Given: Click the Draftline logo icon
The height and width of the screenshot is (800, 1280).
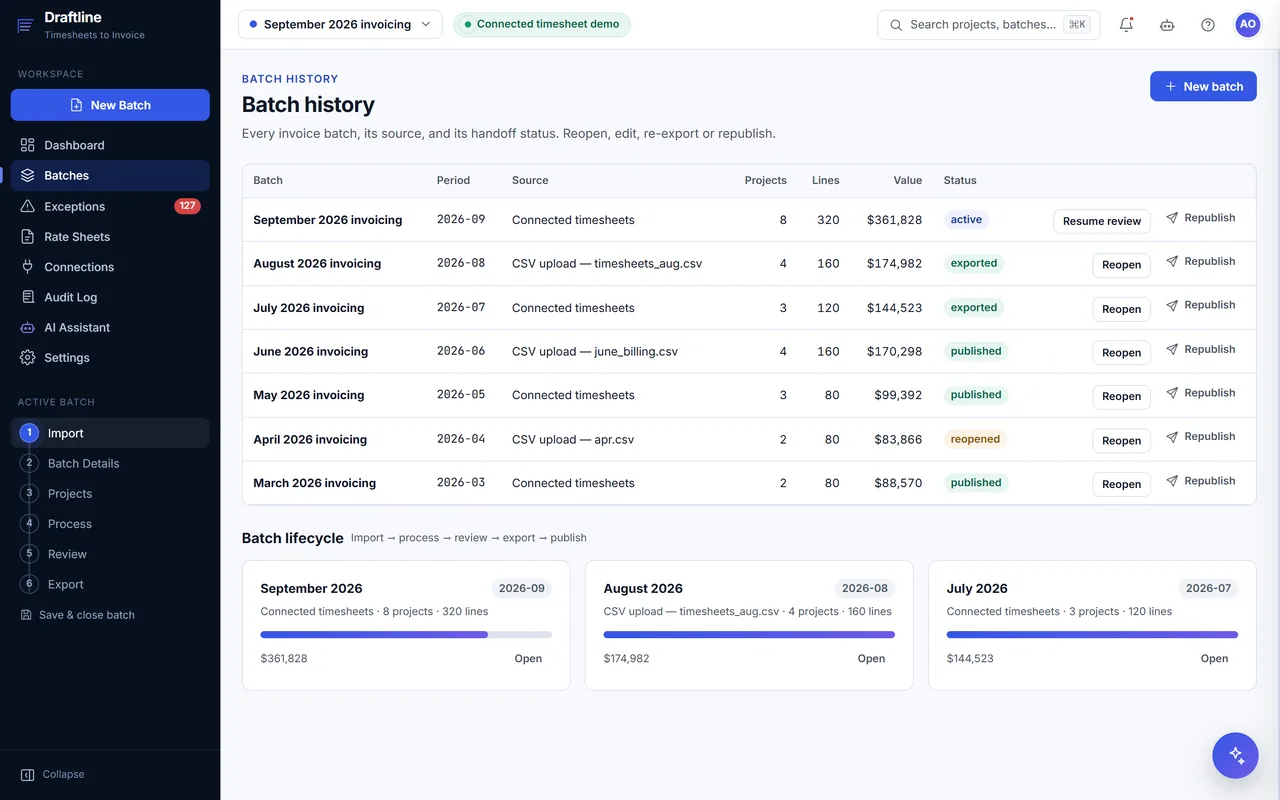Looking at the screenshot, I should (x=26, y=25).
